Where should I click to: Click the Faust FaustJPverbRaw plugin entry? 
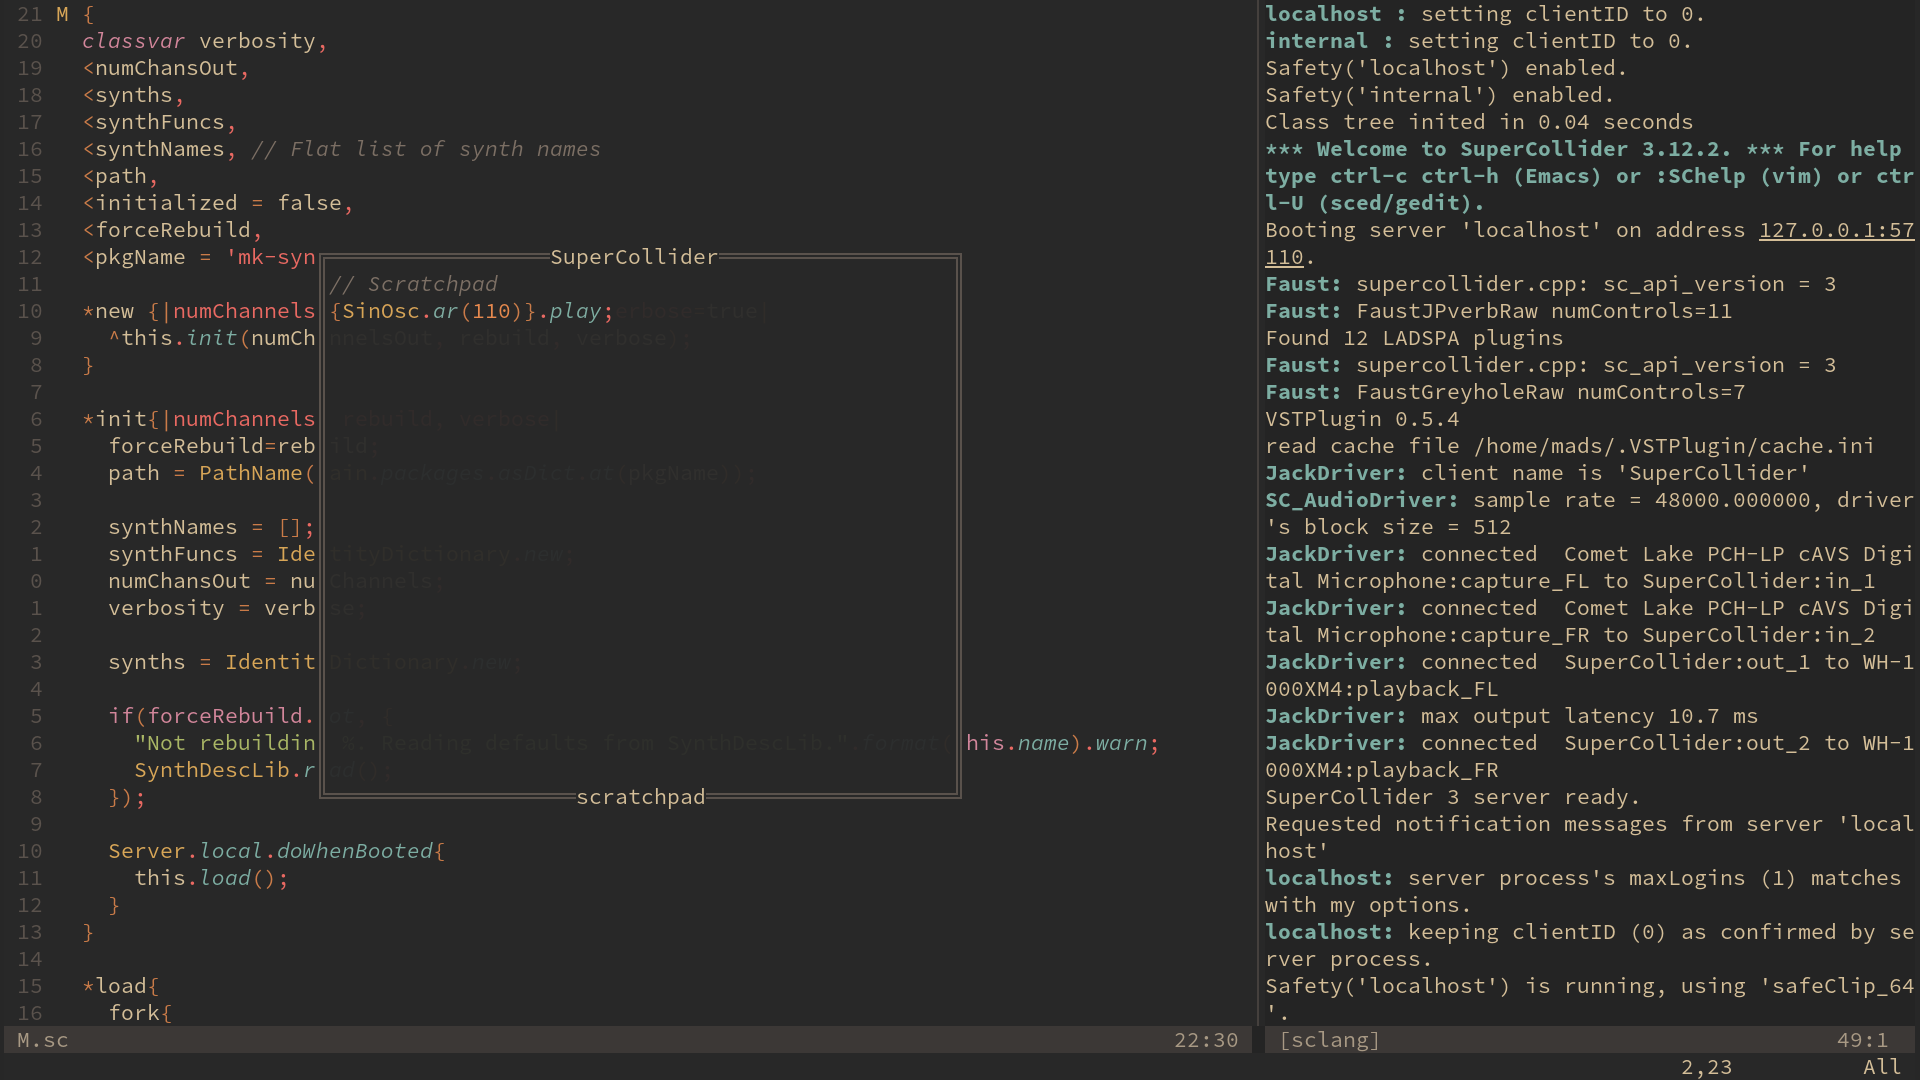1516,310
